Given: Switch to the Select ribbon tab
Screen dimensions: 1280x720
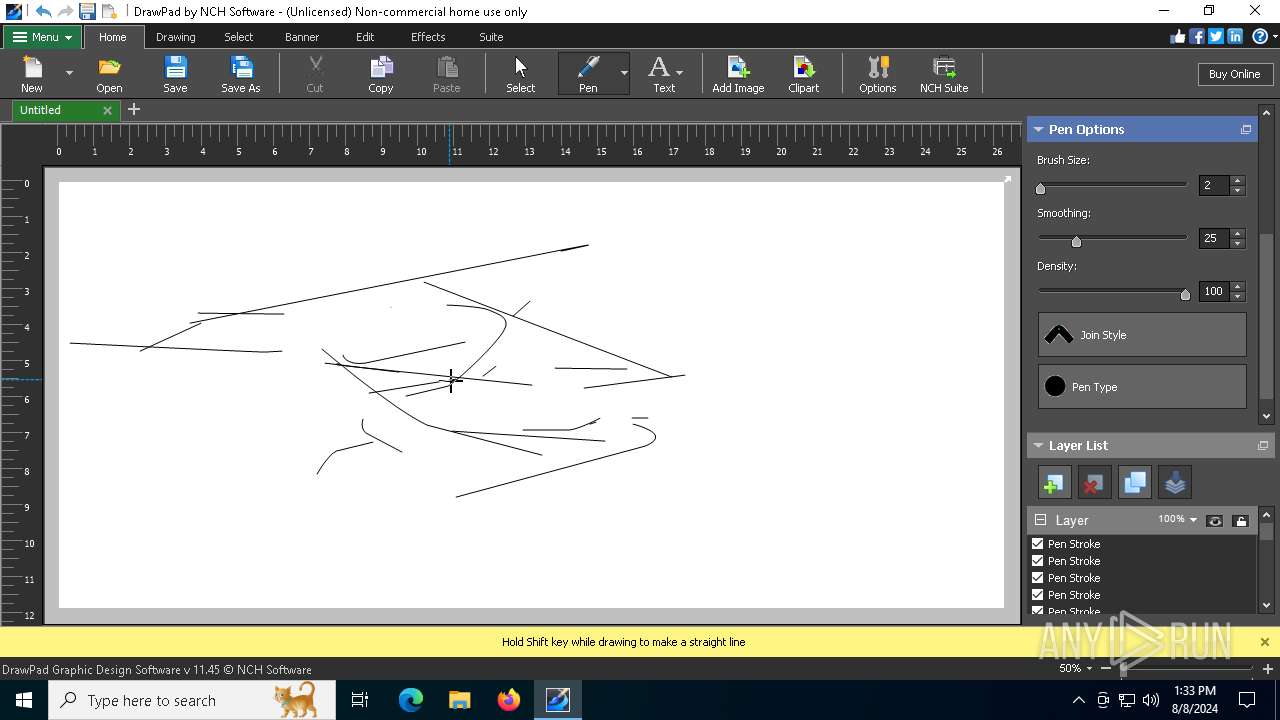Looking at the screenshot, I should (238, 37).
